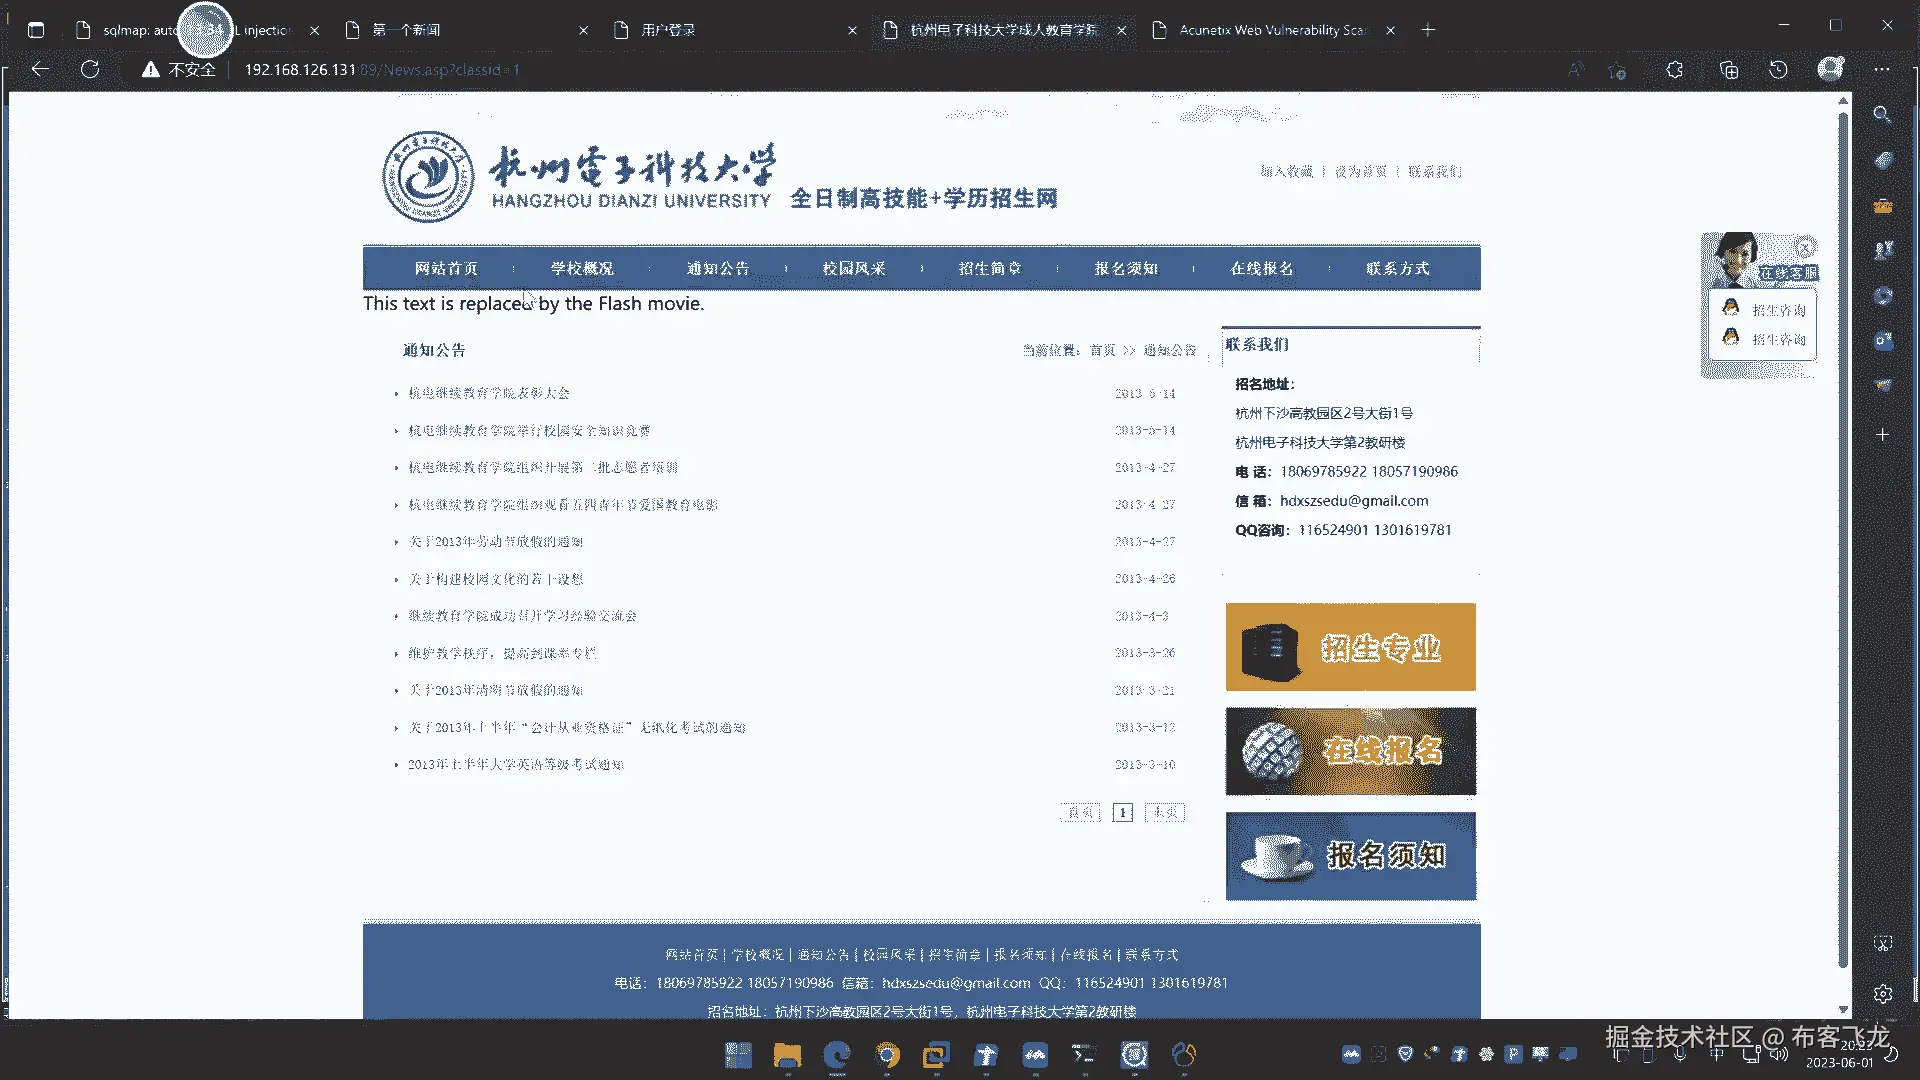Click sidebar search magnifier icon
Screen dimensions: 1920x1080
point(1882,114)
